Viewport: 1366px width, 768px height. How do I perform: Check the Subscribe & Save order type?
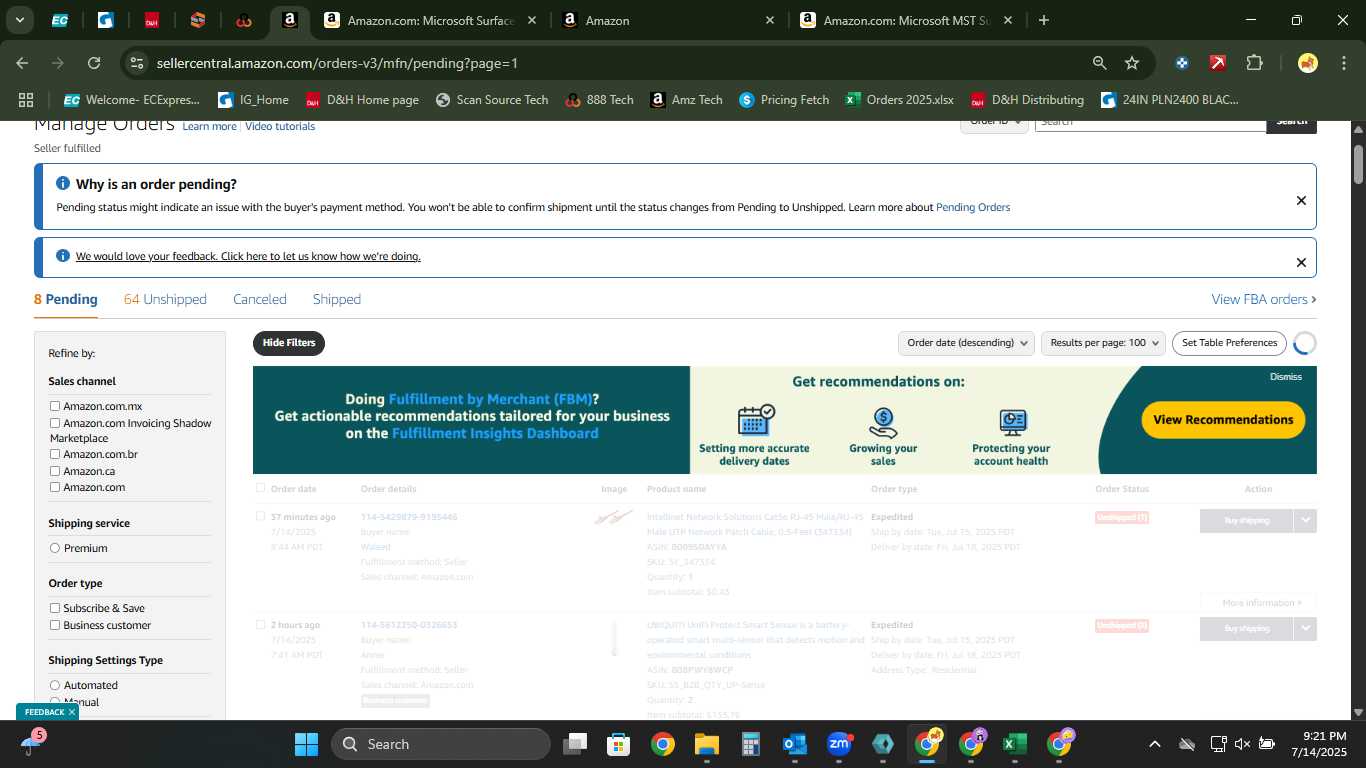point(55,608)
